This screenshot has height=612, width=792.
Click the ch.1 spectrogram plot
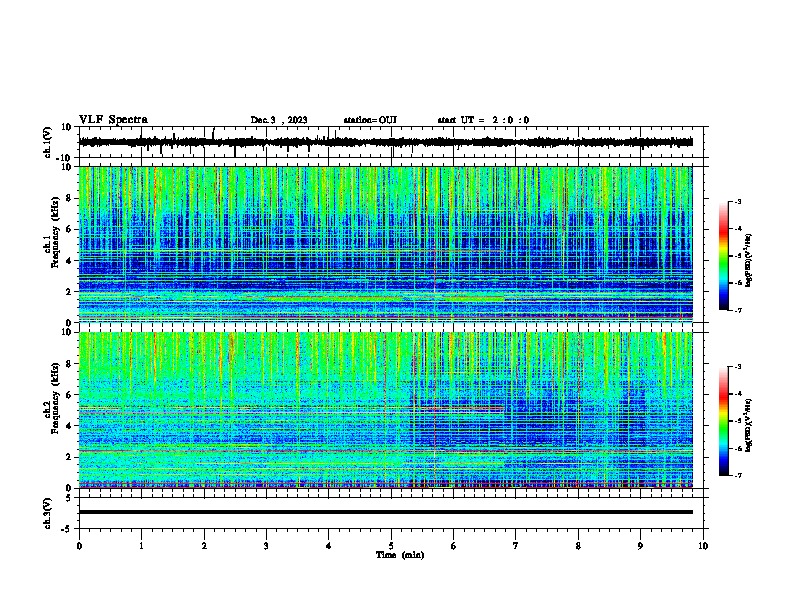pos(385,244)
